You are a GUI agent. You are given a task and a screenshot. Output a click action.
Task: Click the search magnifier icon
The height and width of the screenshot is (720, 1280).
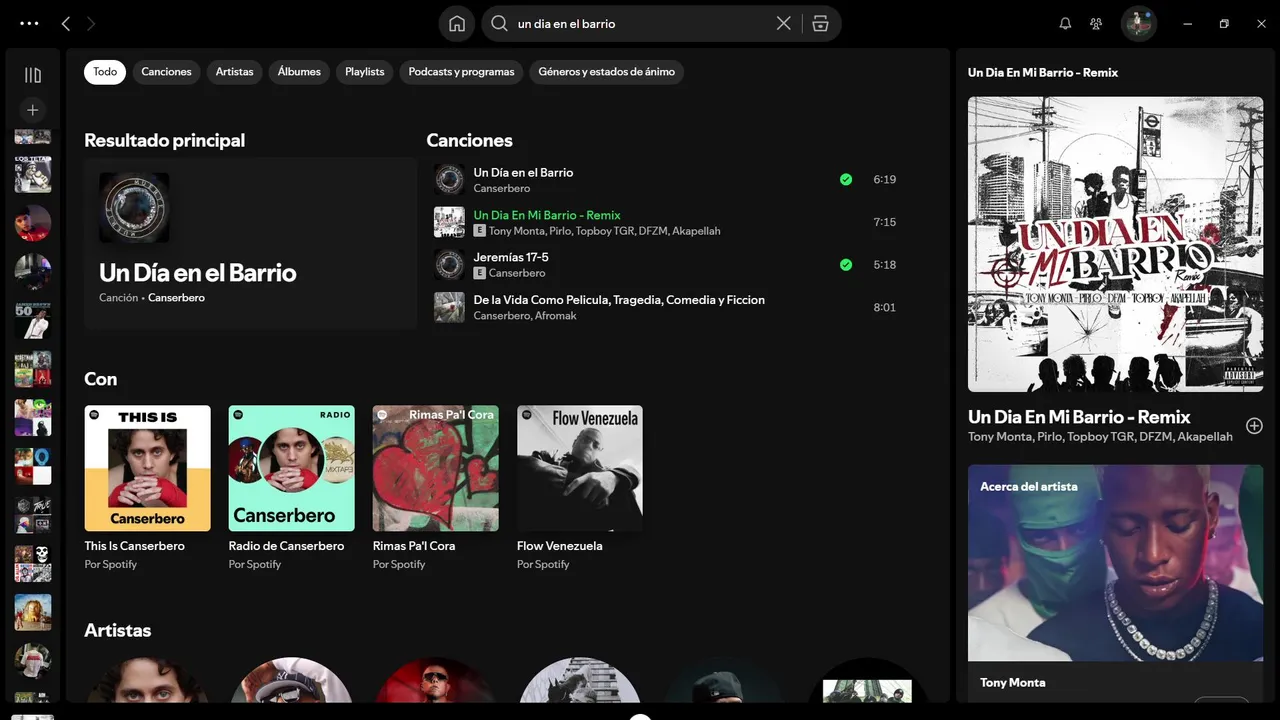[499, 23]
